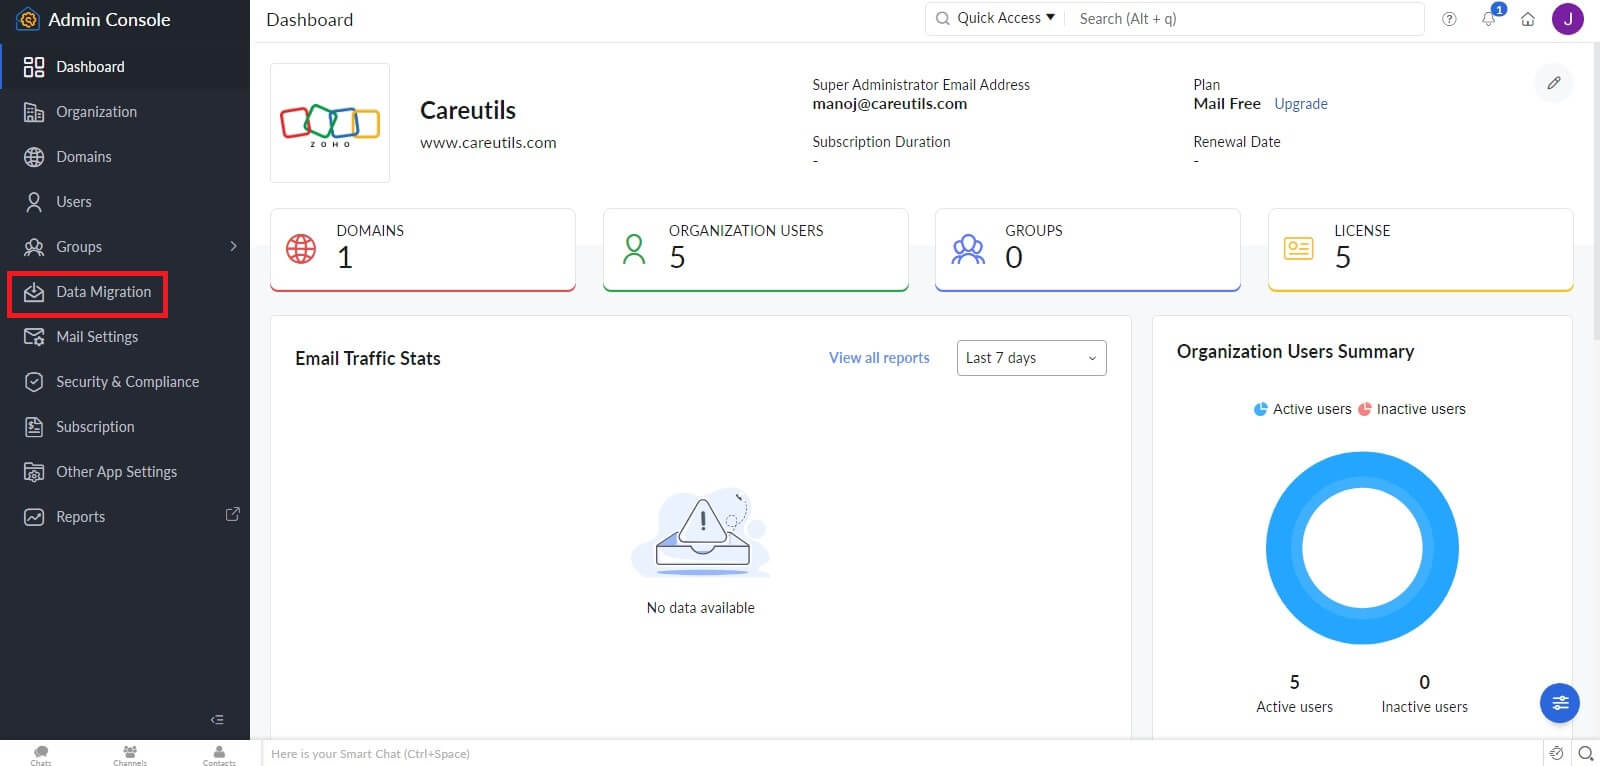
Task: Go to the Domains section
Action: [x=125, y=157]
